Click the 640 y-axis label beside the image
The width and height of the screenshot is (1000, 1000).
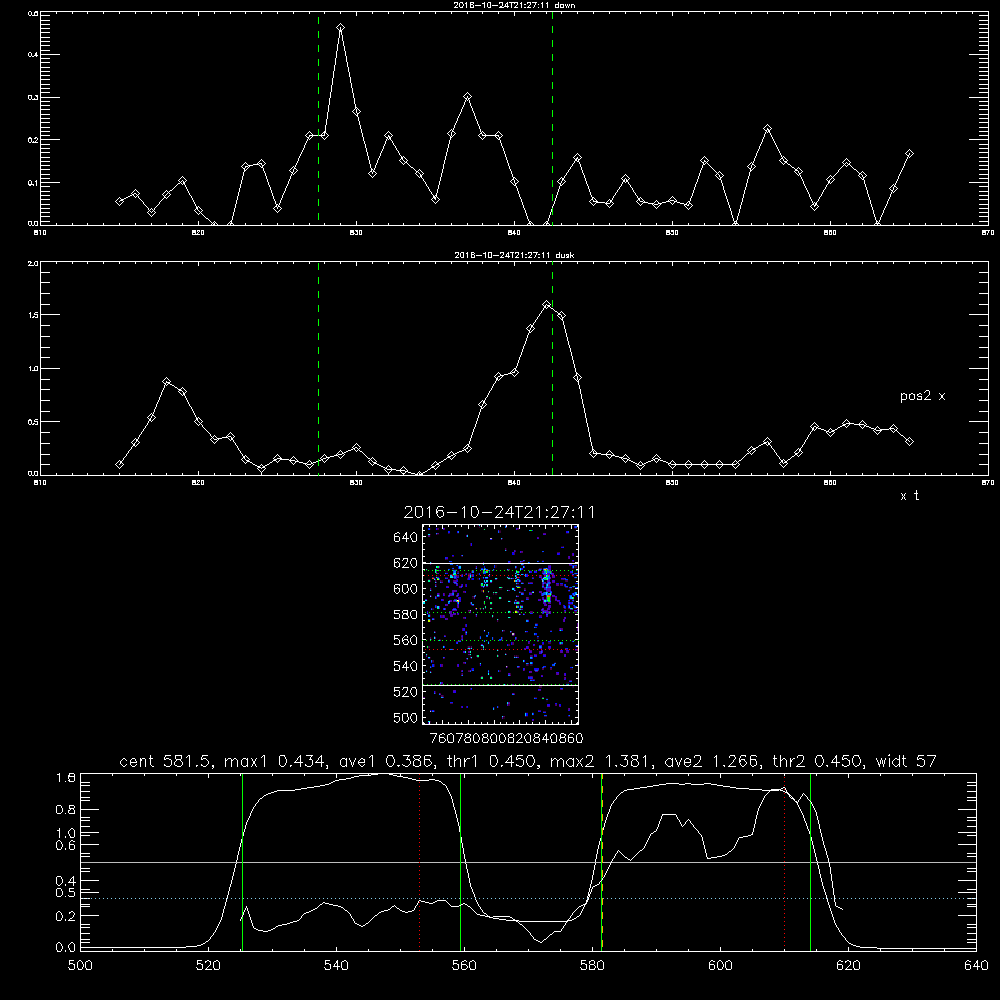click(406, 538)
